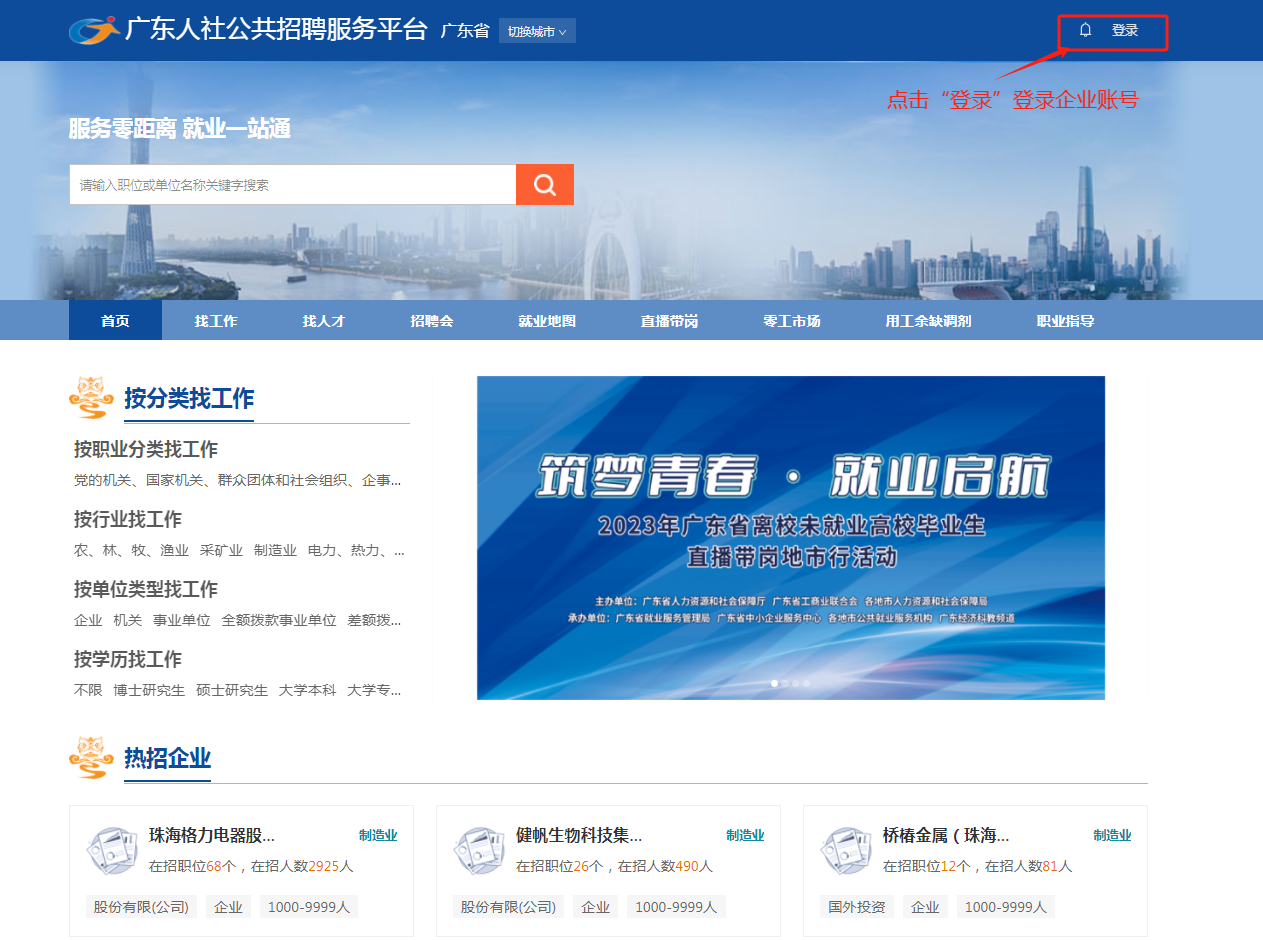The width and height of the screenshot is (1263, 940).
Task: Go to the 零工市场 tab
Action: (791, 321)
